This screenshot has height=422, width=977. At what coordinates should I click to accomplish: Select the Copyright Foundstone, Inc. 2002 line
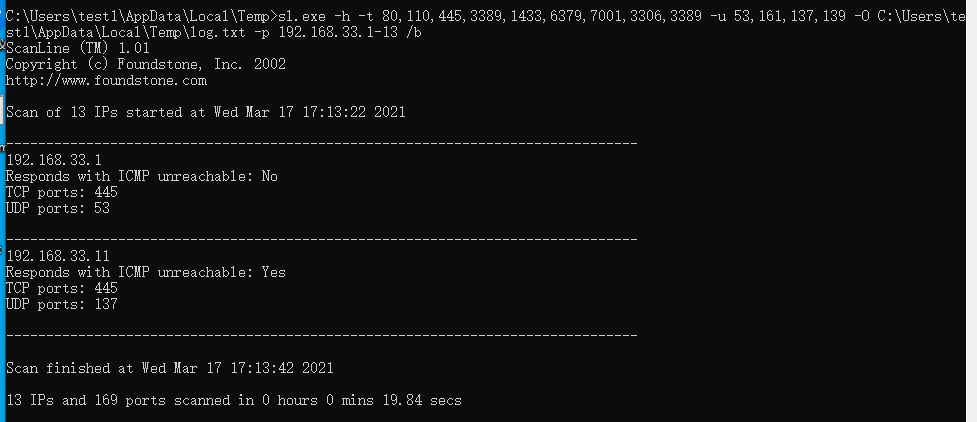coord(146,64)
